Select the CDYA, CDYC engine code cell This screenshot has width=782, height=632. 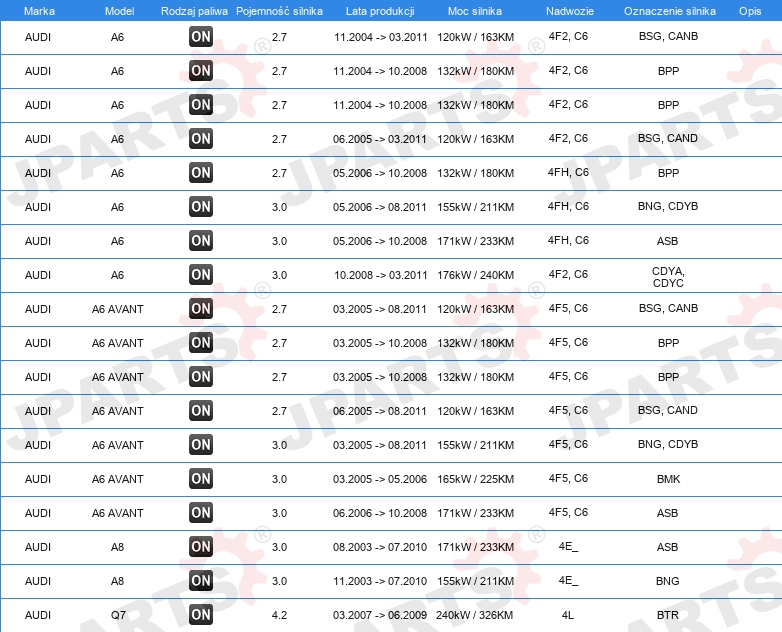[x=668, y=277]
